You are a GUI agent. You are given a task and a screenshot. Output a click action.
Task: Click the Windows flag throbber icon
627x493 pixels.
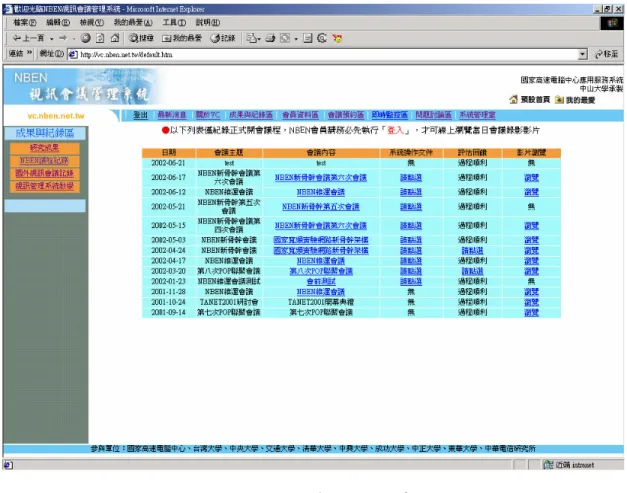611,23
